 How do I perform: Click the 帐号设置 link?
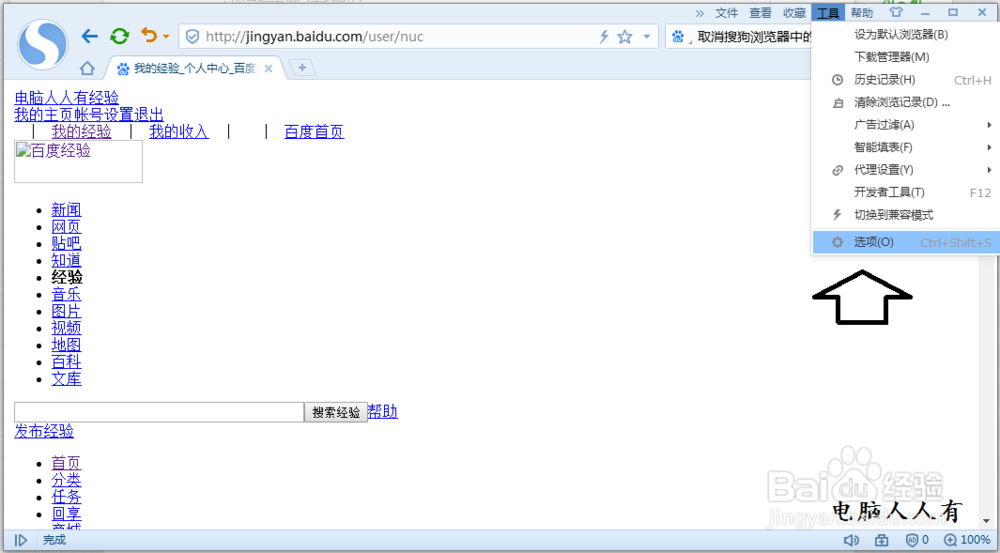pos(104,115)
